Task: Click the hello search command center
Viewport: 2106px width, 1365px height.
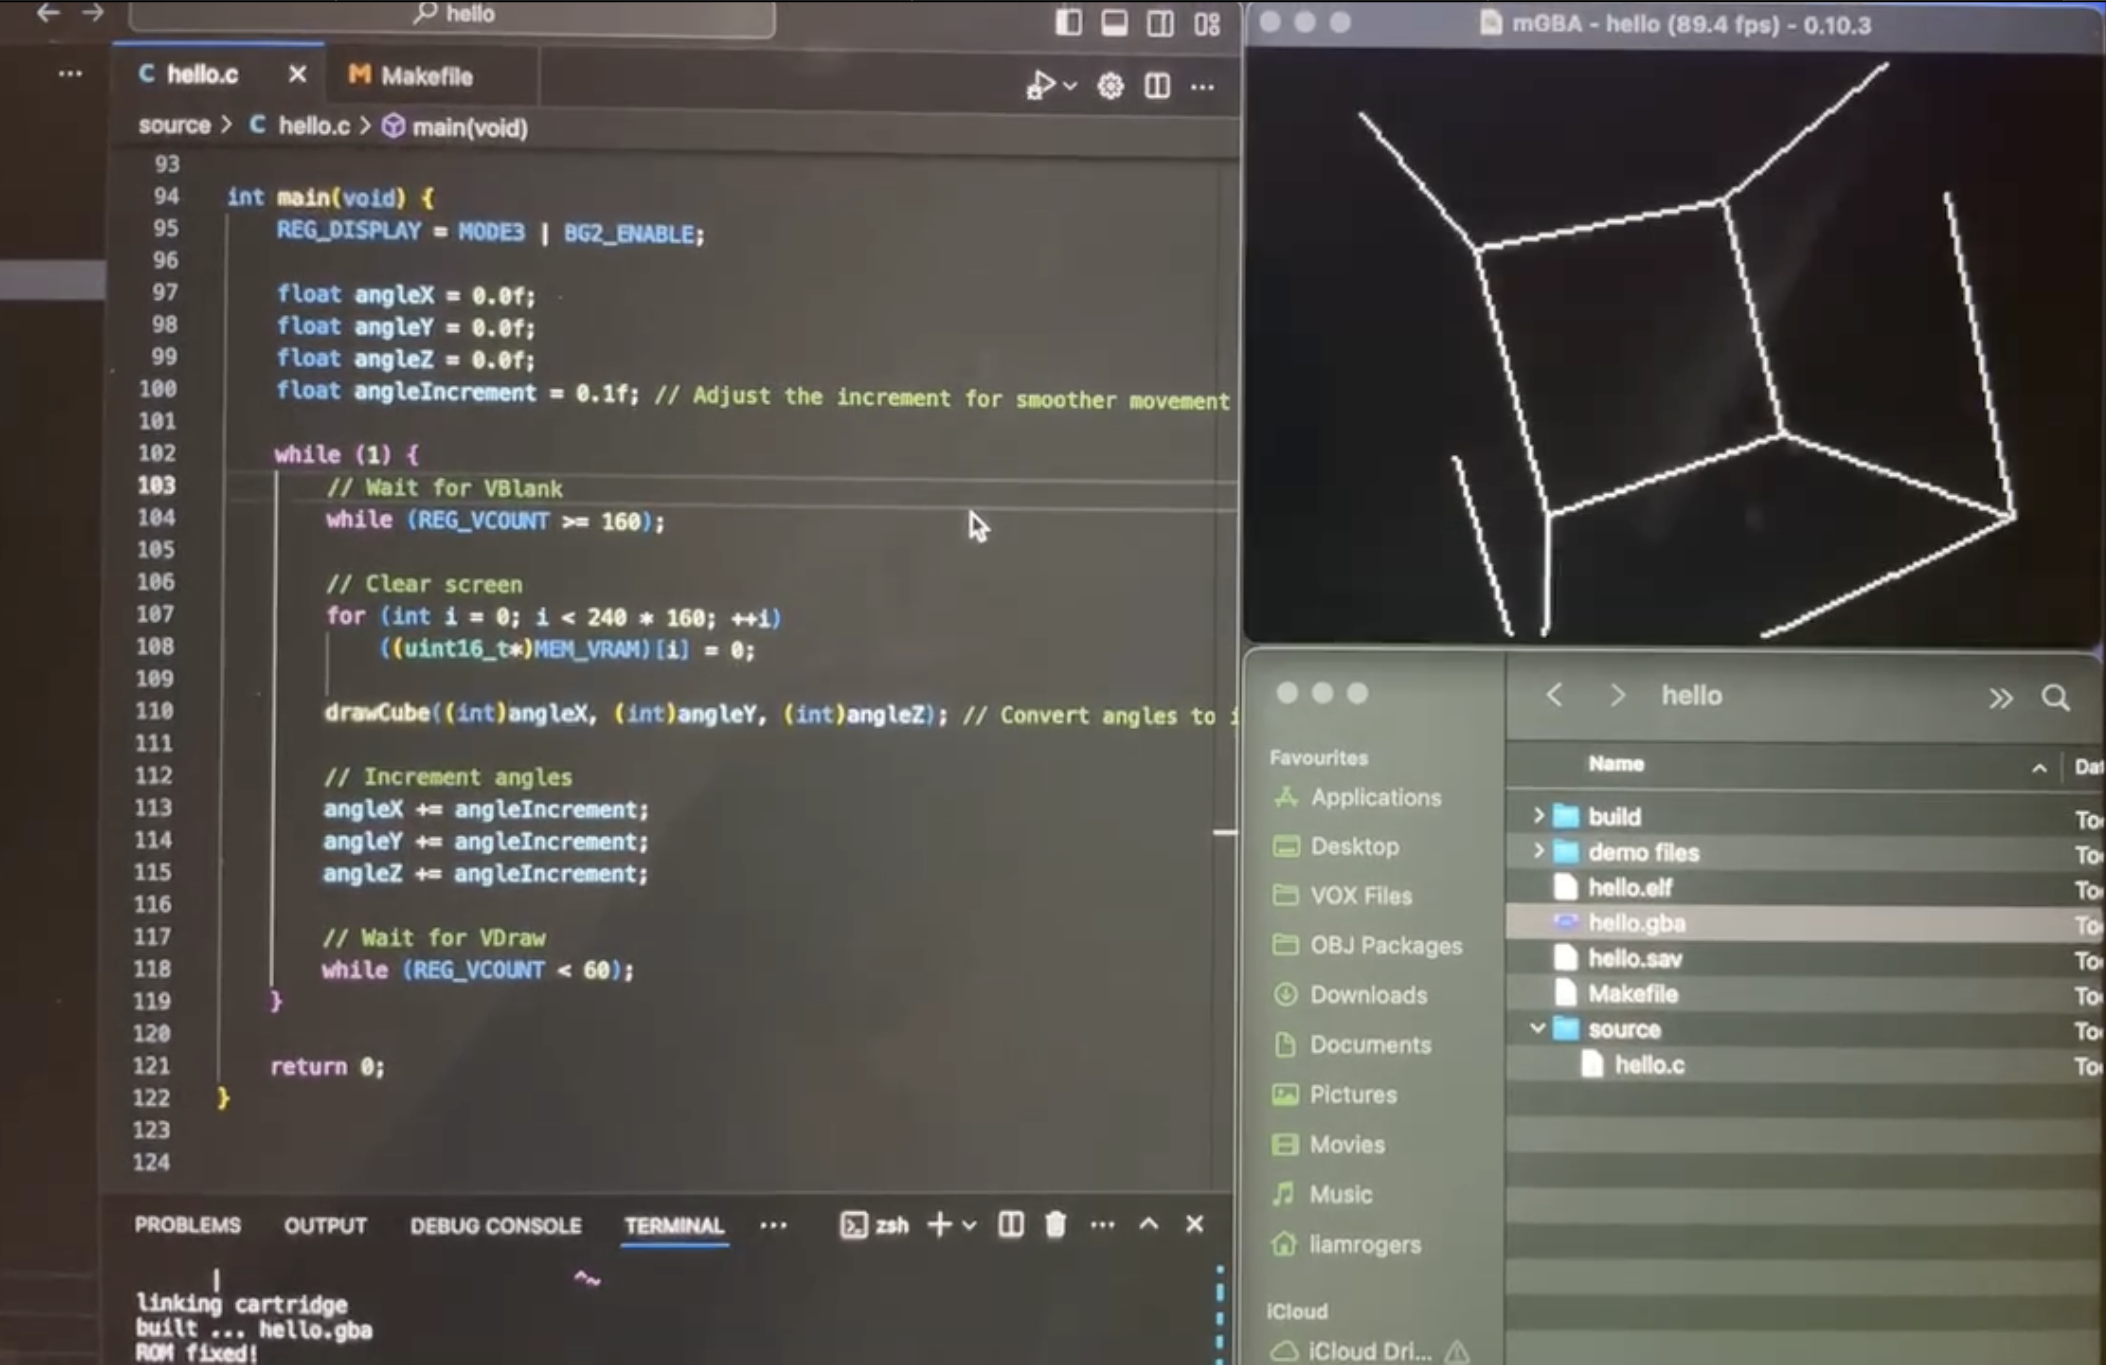Action: coord(452,15)
